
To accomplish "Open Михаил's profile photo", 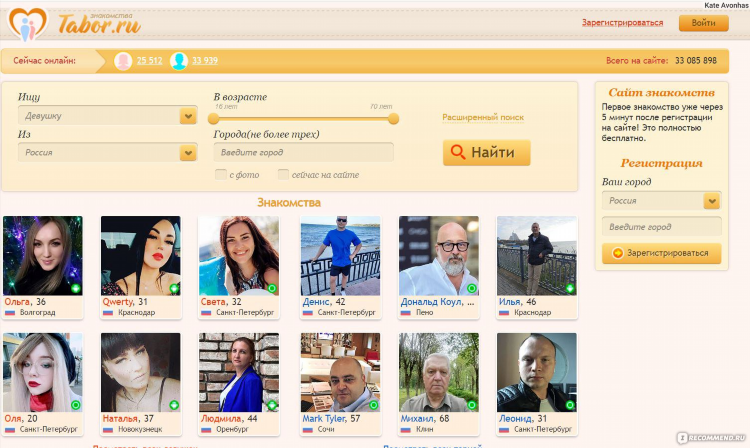I will coord(439,372).
